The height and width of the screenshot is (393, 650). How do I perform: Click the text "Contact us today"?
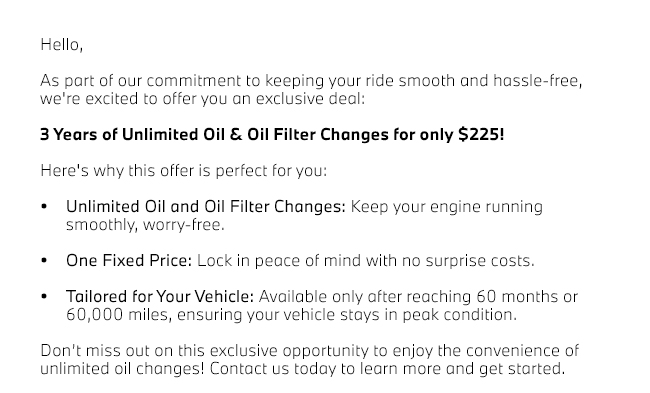pos(273,369)
